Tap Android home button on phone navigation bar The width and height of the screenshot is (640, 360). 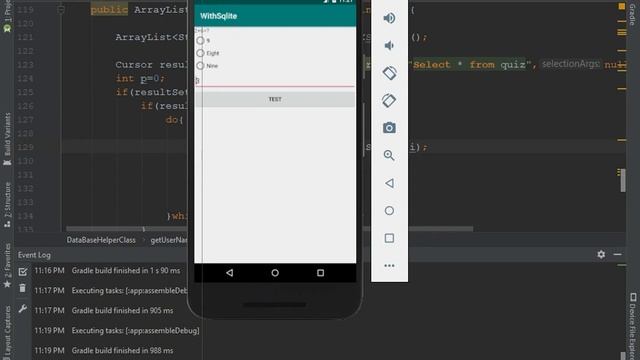(x=275, y=273)
